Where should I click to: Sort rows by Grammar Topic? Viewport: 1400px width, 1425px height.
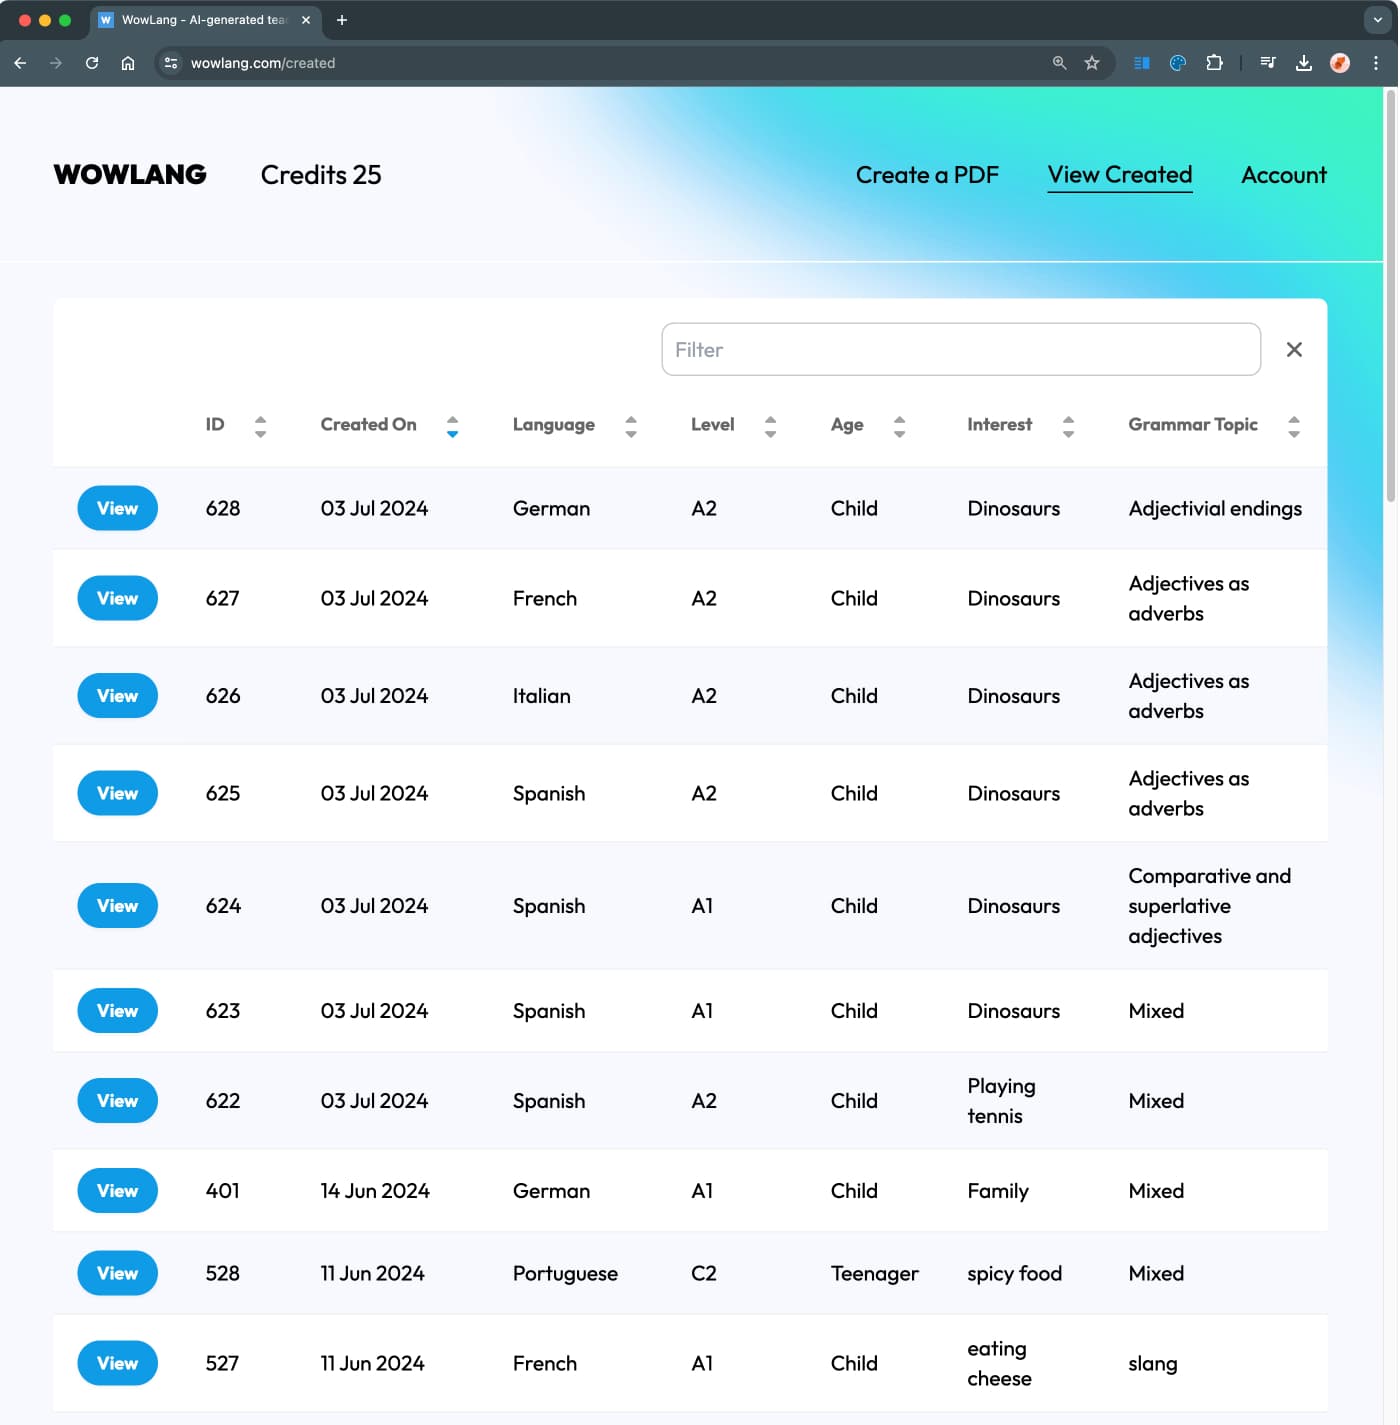click(x=1294, y=426)
